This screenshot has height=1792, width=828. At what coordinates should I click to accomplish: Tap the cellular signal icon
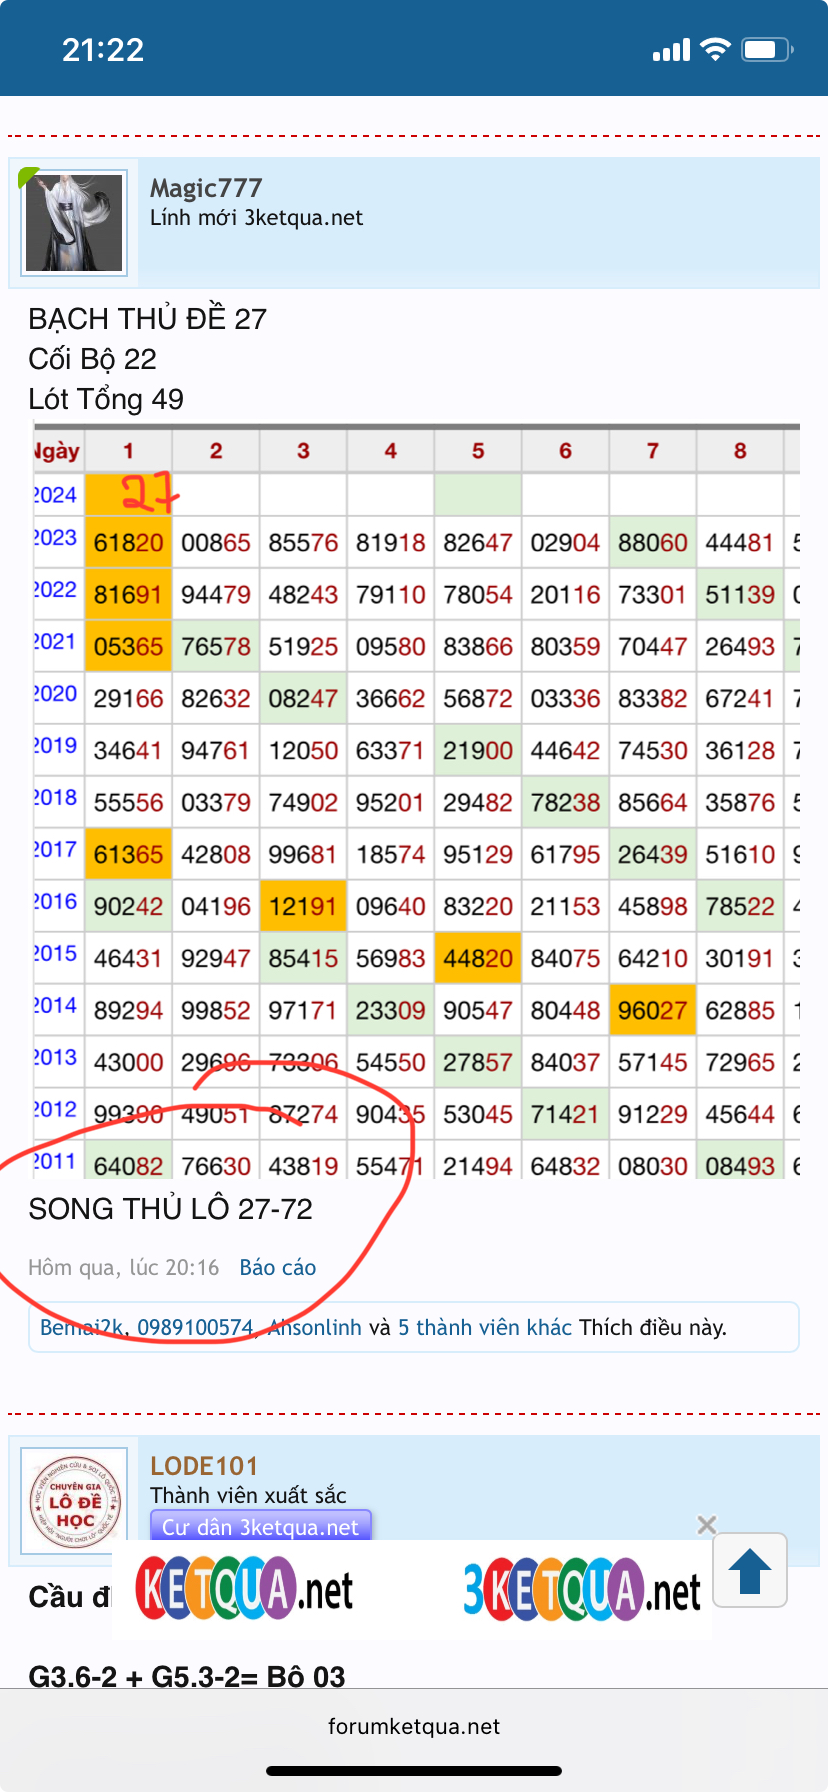coord(671,50)
